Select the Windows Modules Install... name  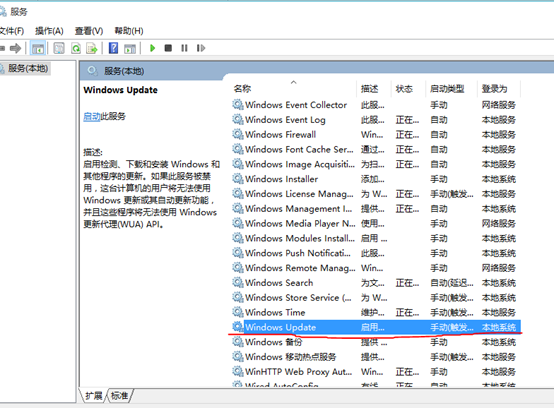(x=300, y=238)
